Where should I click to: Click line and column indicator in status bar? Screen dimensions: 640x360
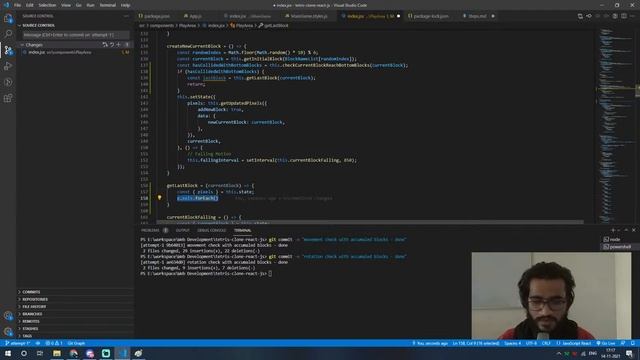point(476,343)
